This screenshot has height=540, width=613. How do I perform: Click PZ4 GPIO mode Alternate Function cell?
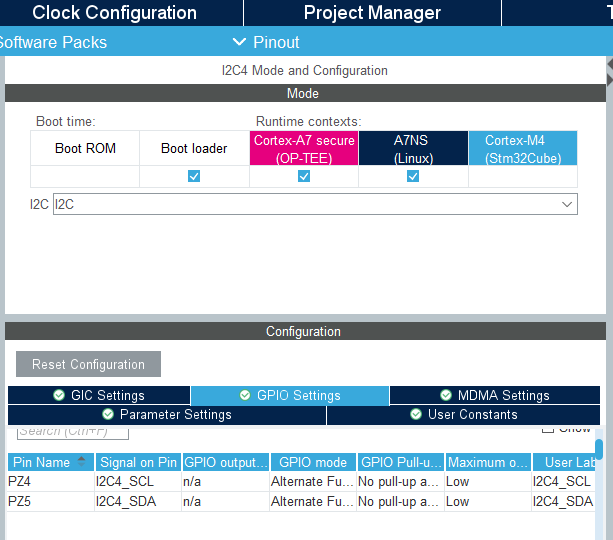point(312,481)
